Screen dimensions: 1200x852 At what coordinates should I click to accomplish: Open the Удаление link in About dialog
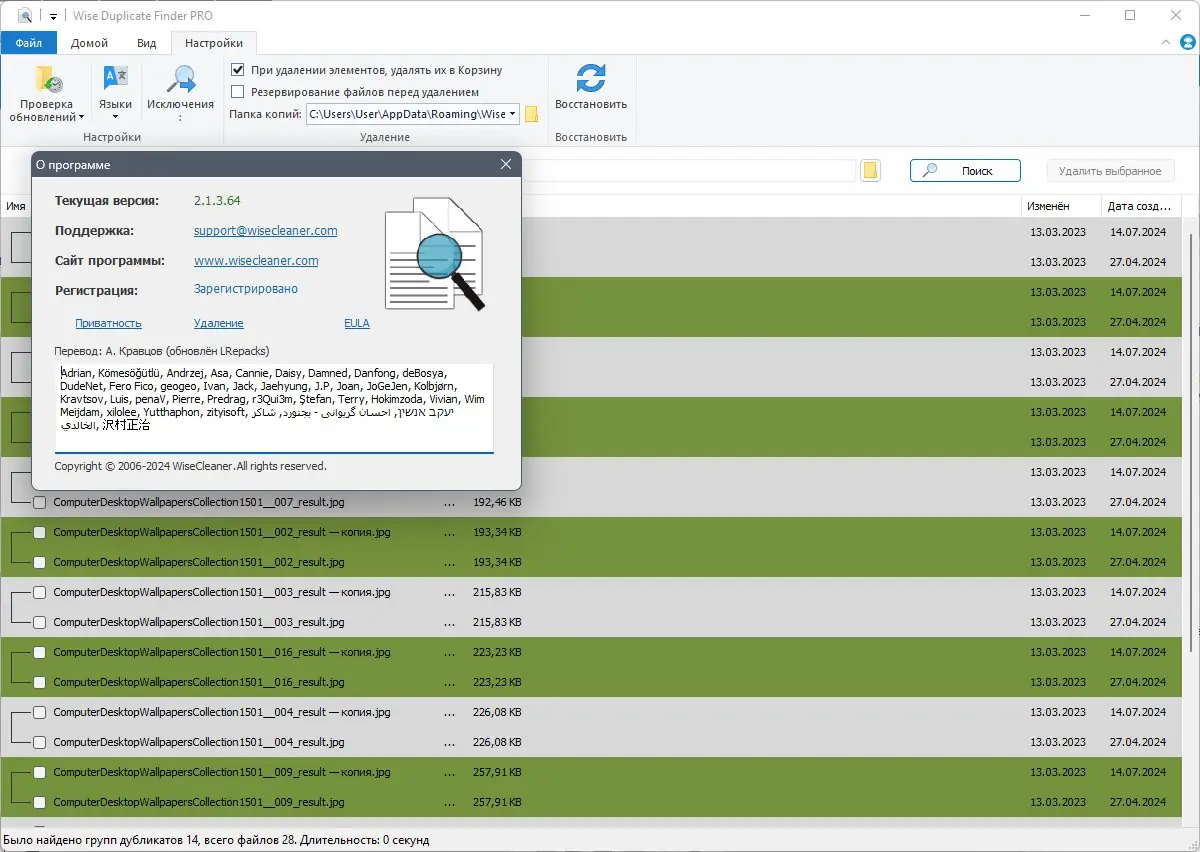click(219, 323)
